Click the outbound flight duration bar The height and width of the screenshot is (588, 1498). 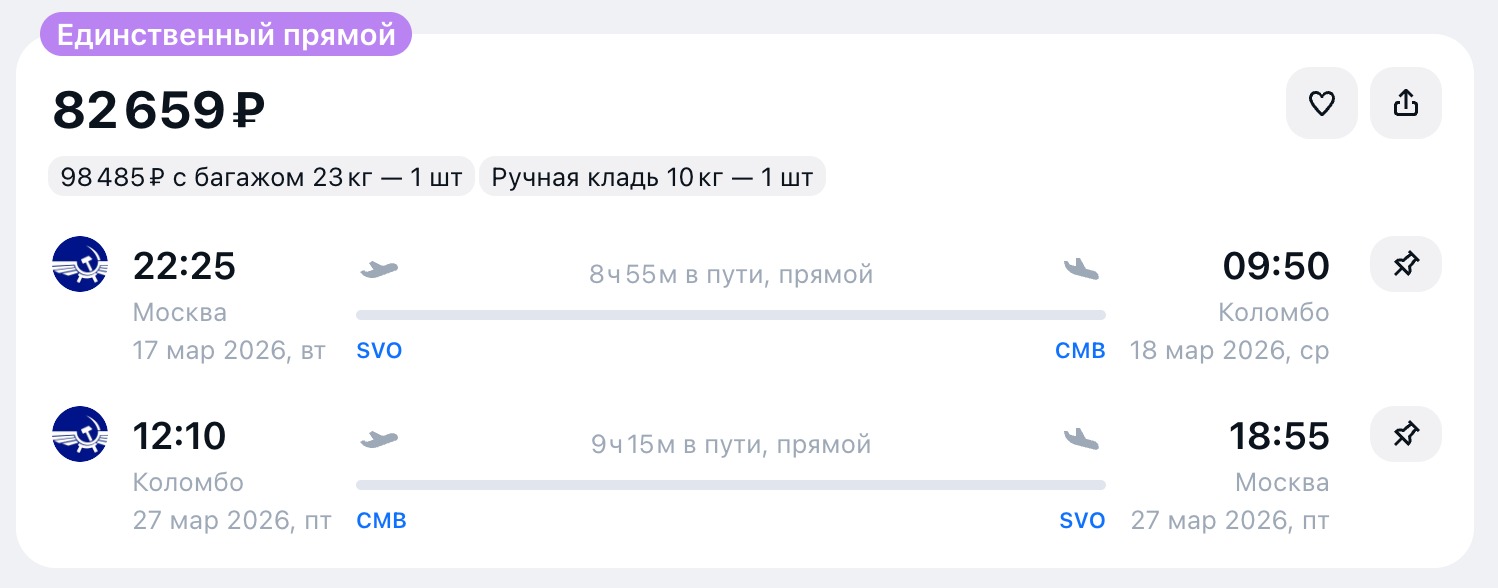[x=731, y=315]
